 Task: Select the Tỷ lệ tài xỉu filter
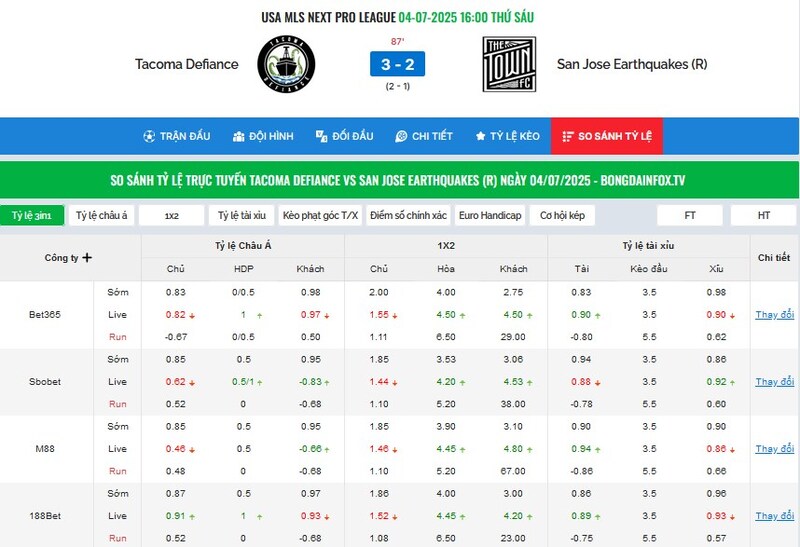coord(241,215)
